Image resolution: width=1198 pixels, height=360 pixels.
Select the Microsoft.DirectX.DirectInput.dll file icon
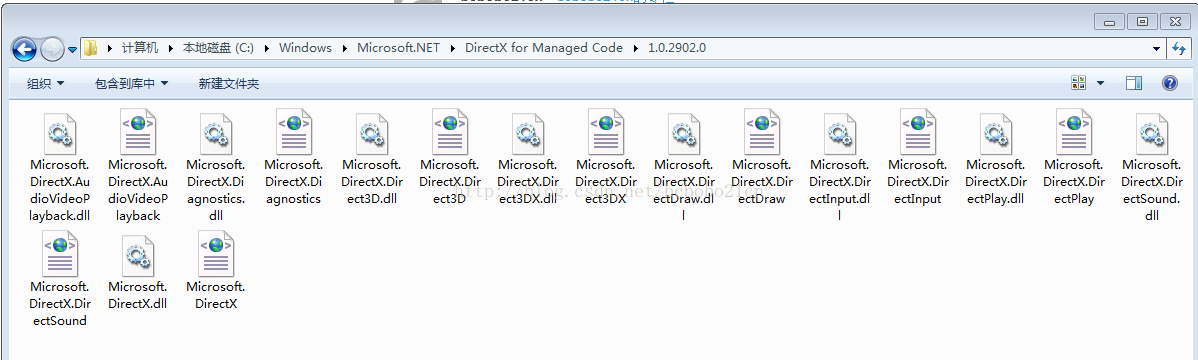[839, 134]
